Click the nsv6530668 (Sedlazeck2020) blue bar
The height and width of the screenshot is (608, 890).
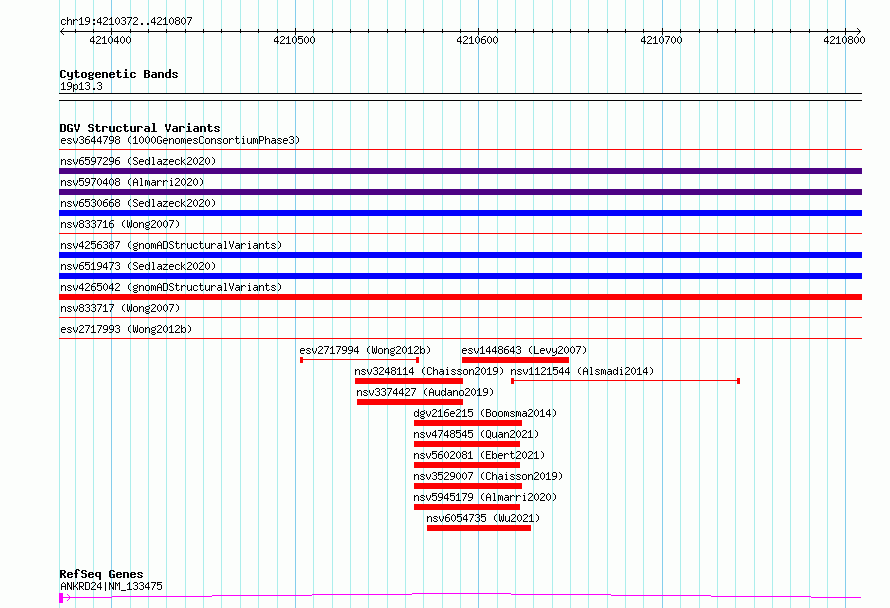pyautogui.click(x=460, y=213)
